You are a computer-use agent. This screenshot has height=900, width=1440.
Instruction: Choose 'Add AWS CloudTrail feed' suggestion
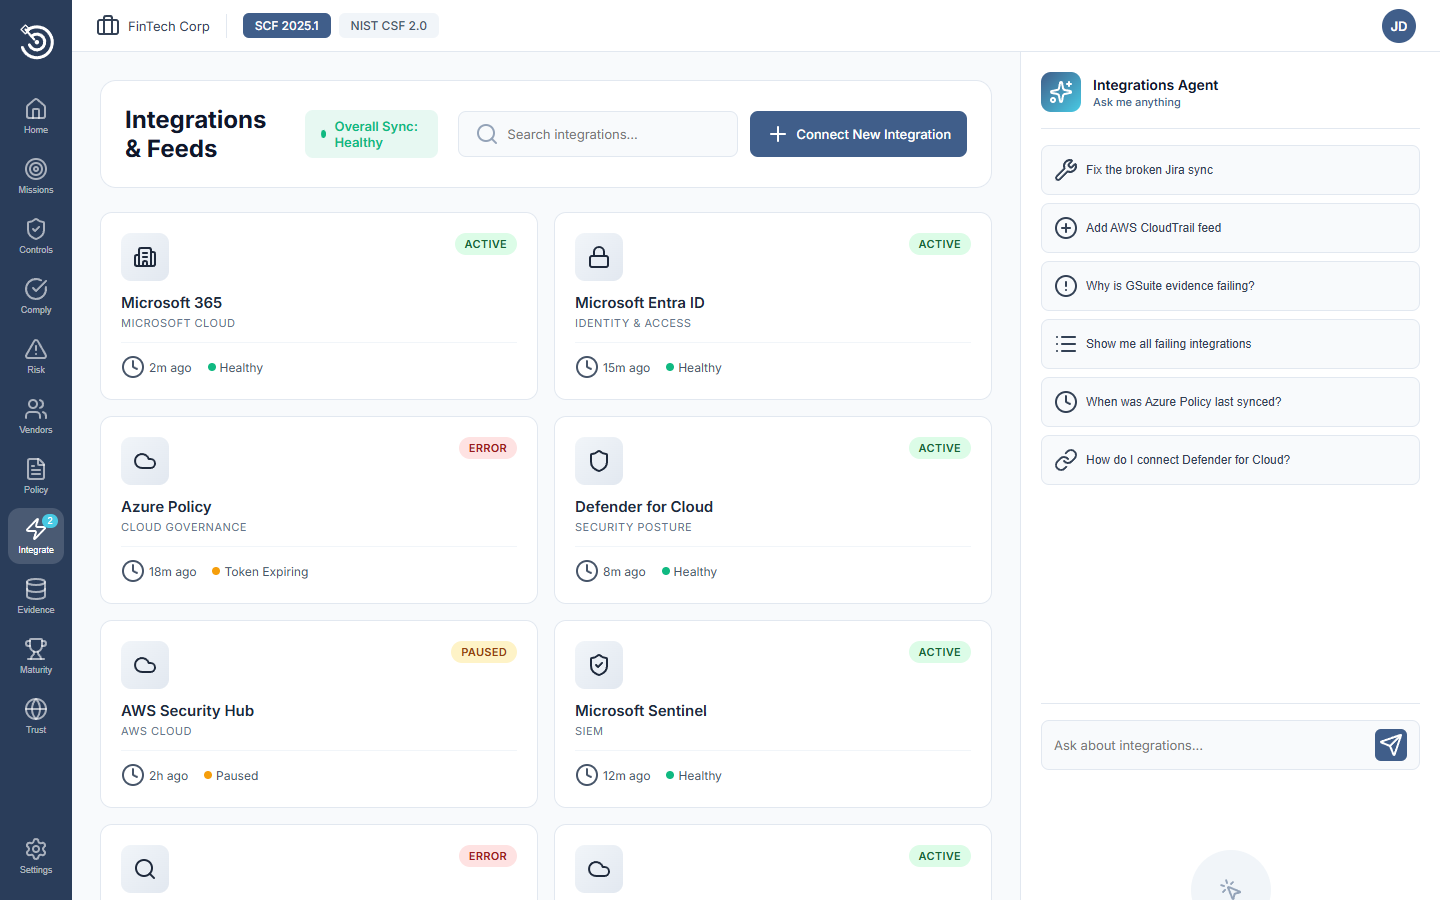1230,228
